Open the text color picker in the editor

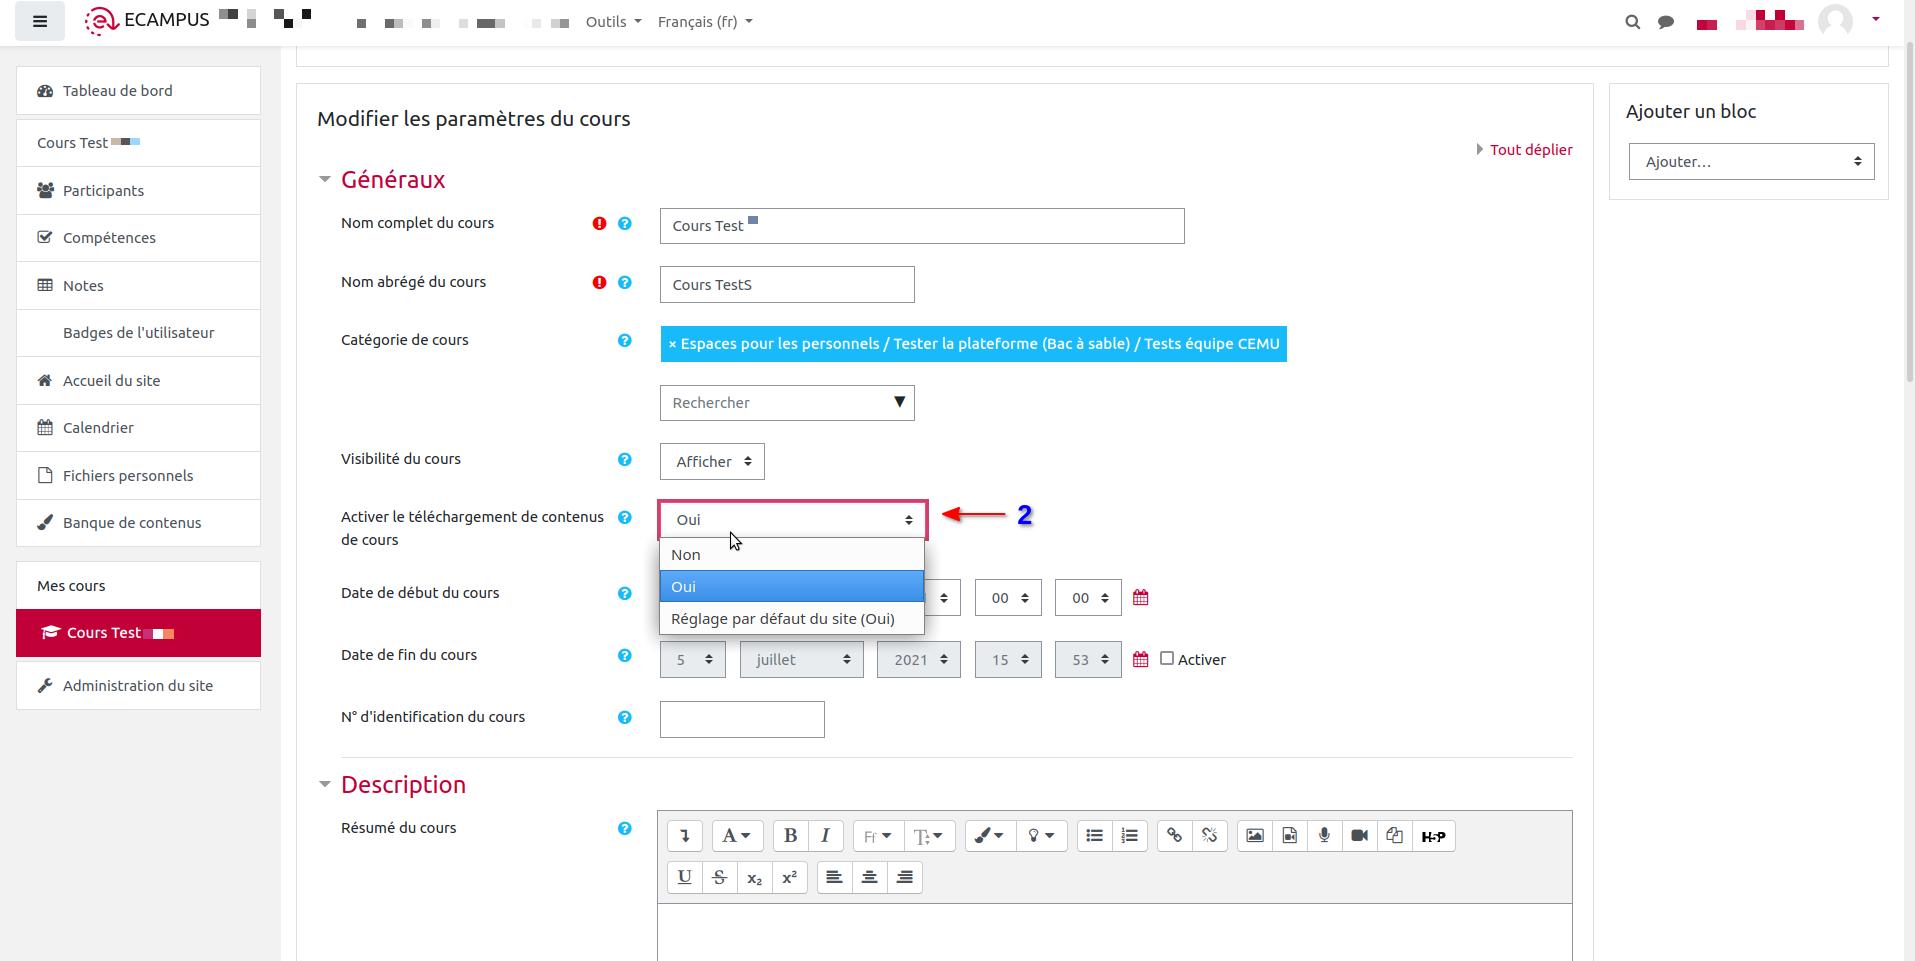(989, 836)
